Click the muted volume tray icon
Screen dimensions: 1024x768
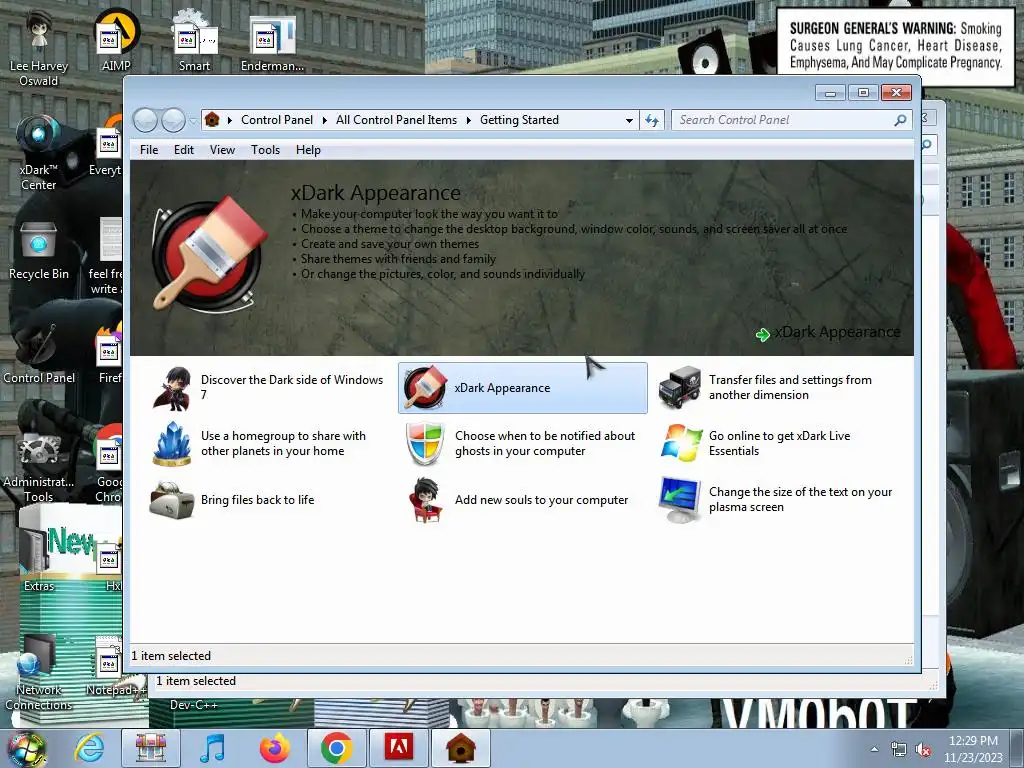click(x=923, y=750)
